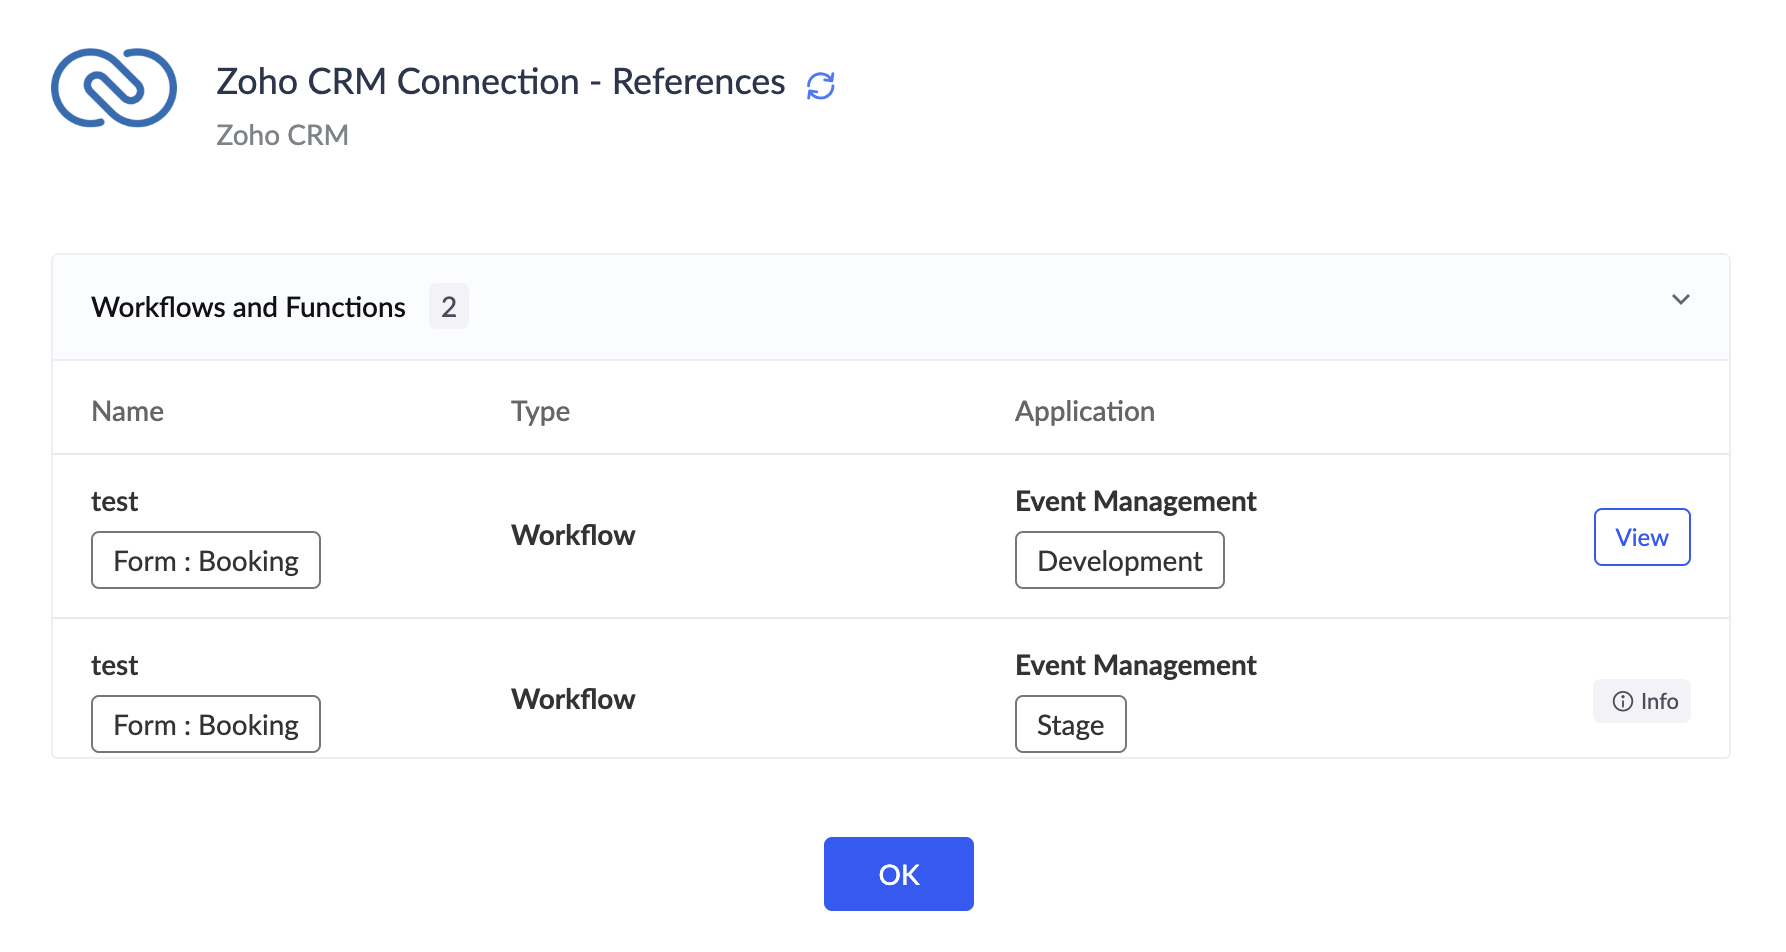This screenshot has width=1786, height=952.
Task: Click the Zoho CRM Connection - References title
Action: (500, 82)
